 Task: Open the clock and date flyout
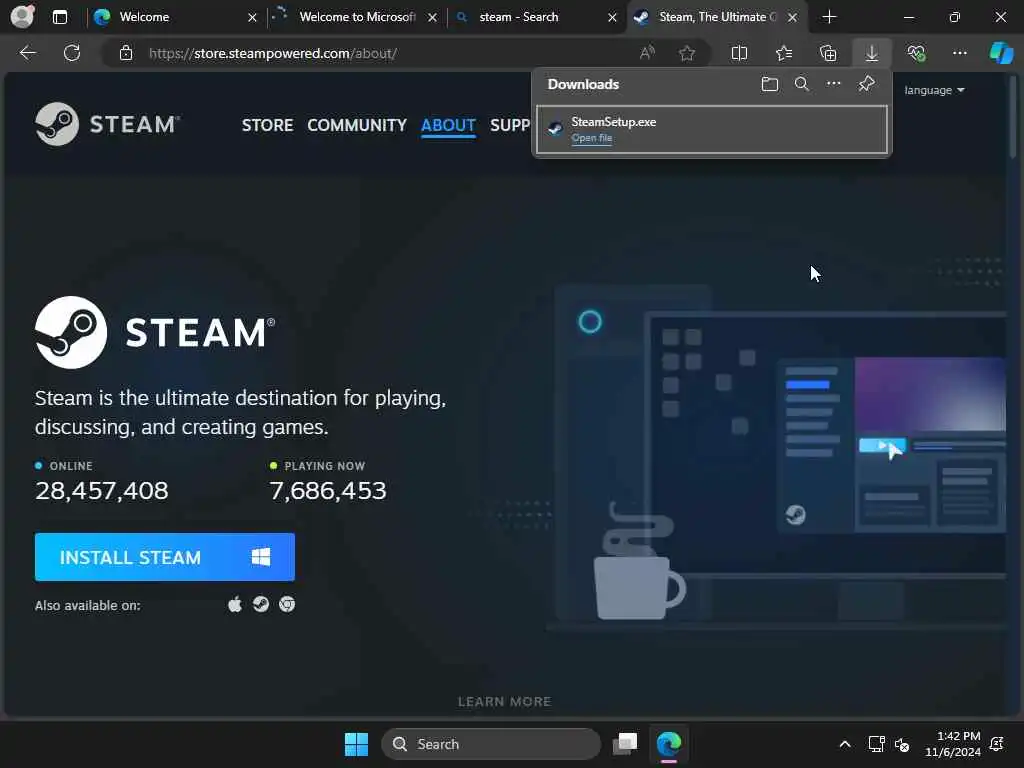[x=953, y=744]
